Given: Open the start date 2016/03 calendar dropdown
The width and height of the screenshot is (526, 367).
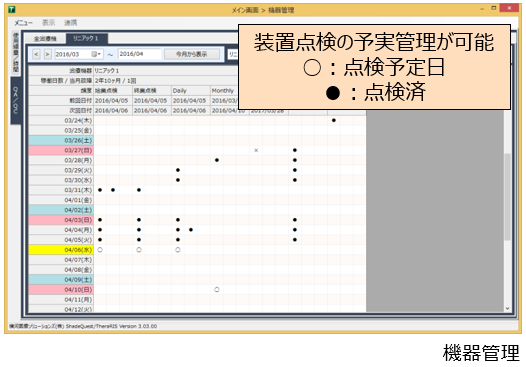Looking at the screenshot, I should pos(97,54).
